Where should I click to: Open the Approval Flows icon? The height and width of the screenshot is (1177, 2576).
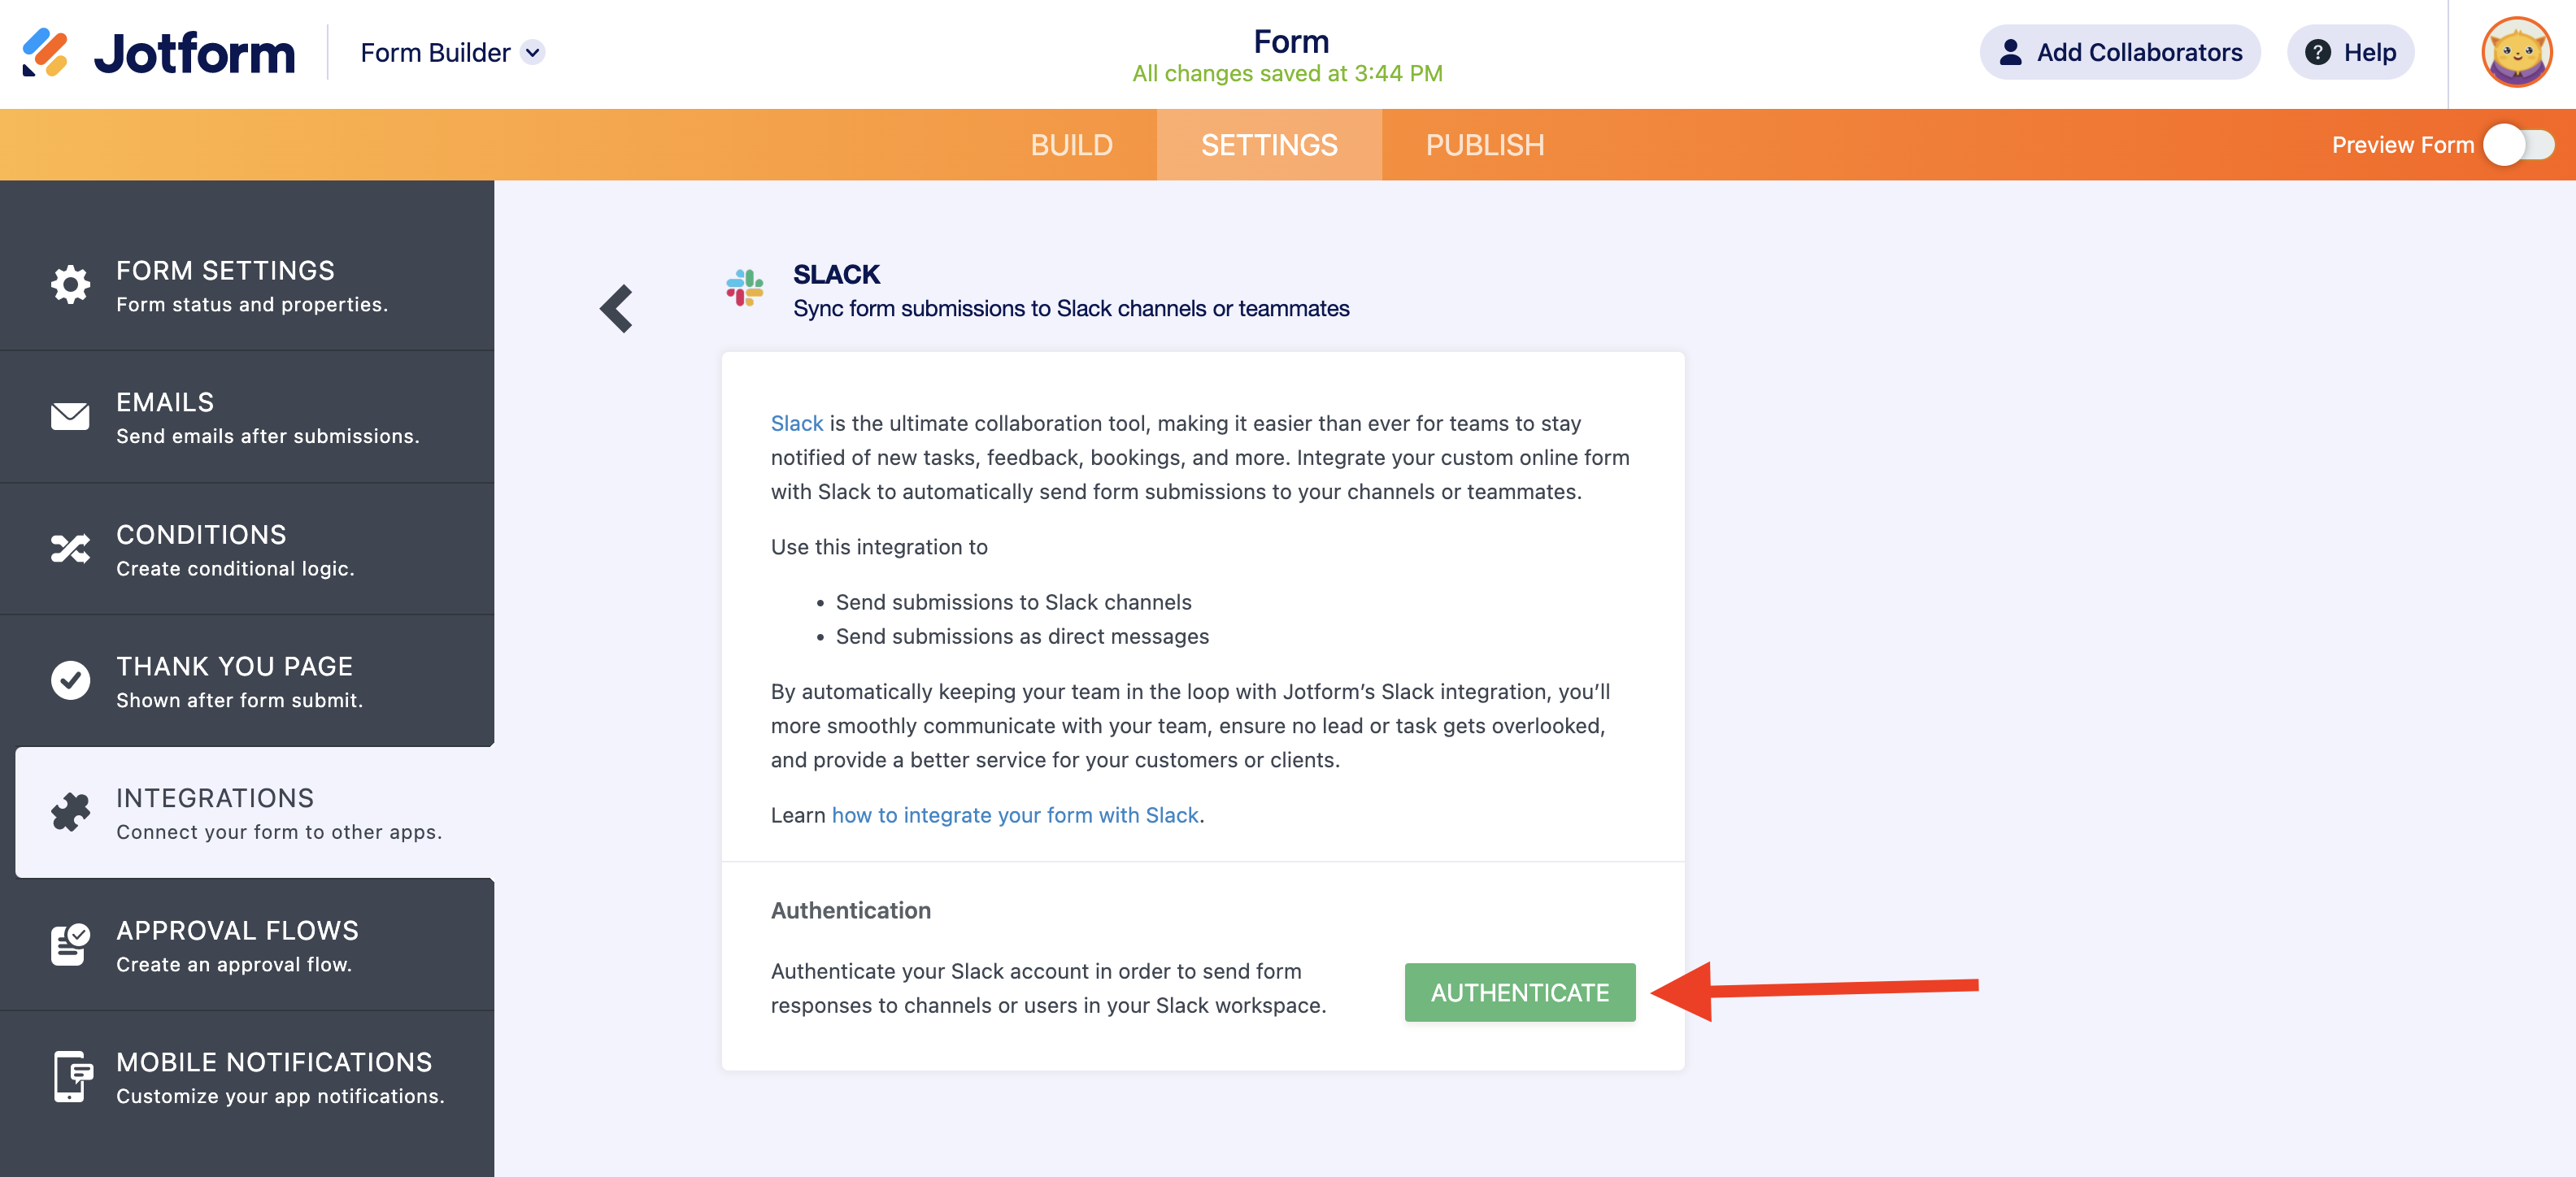(x=70, y=944)
